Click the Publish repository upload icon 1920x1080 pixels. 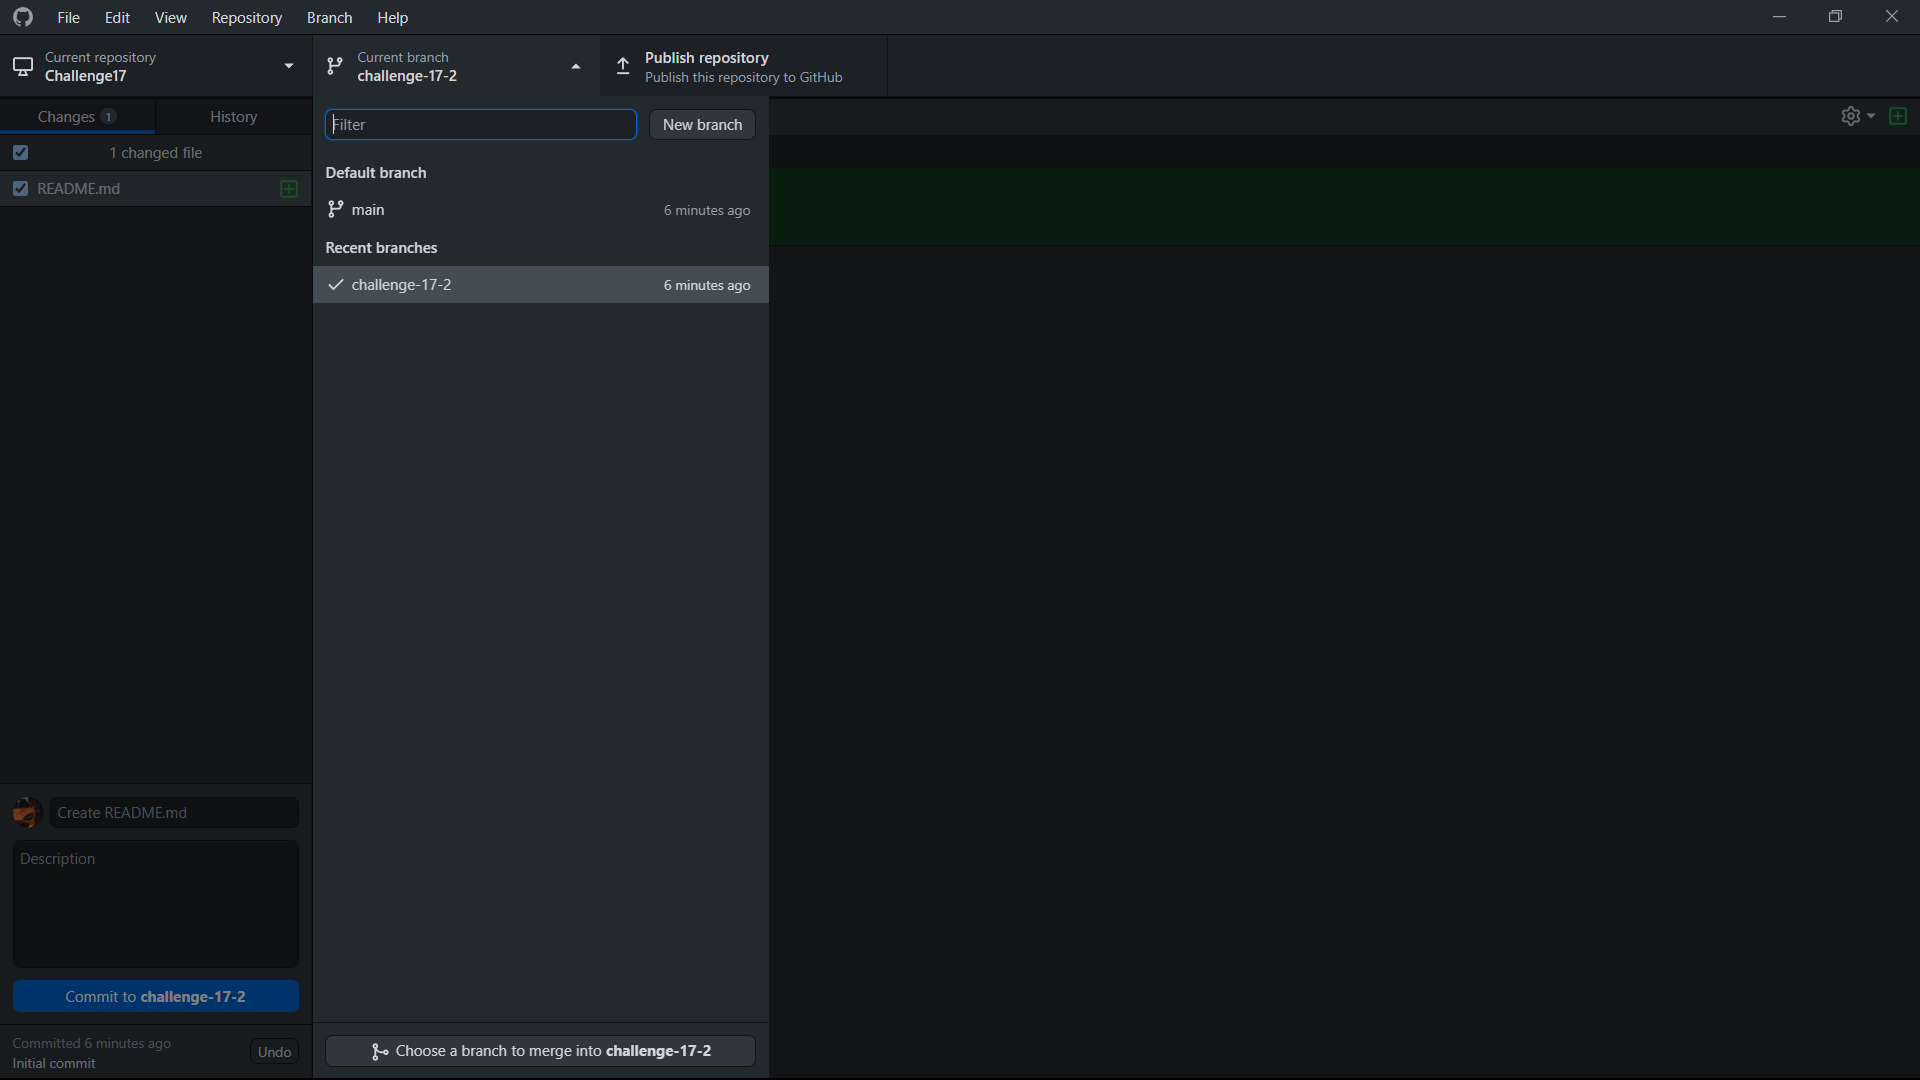623,67
